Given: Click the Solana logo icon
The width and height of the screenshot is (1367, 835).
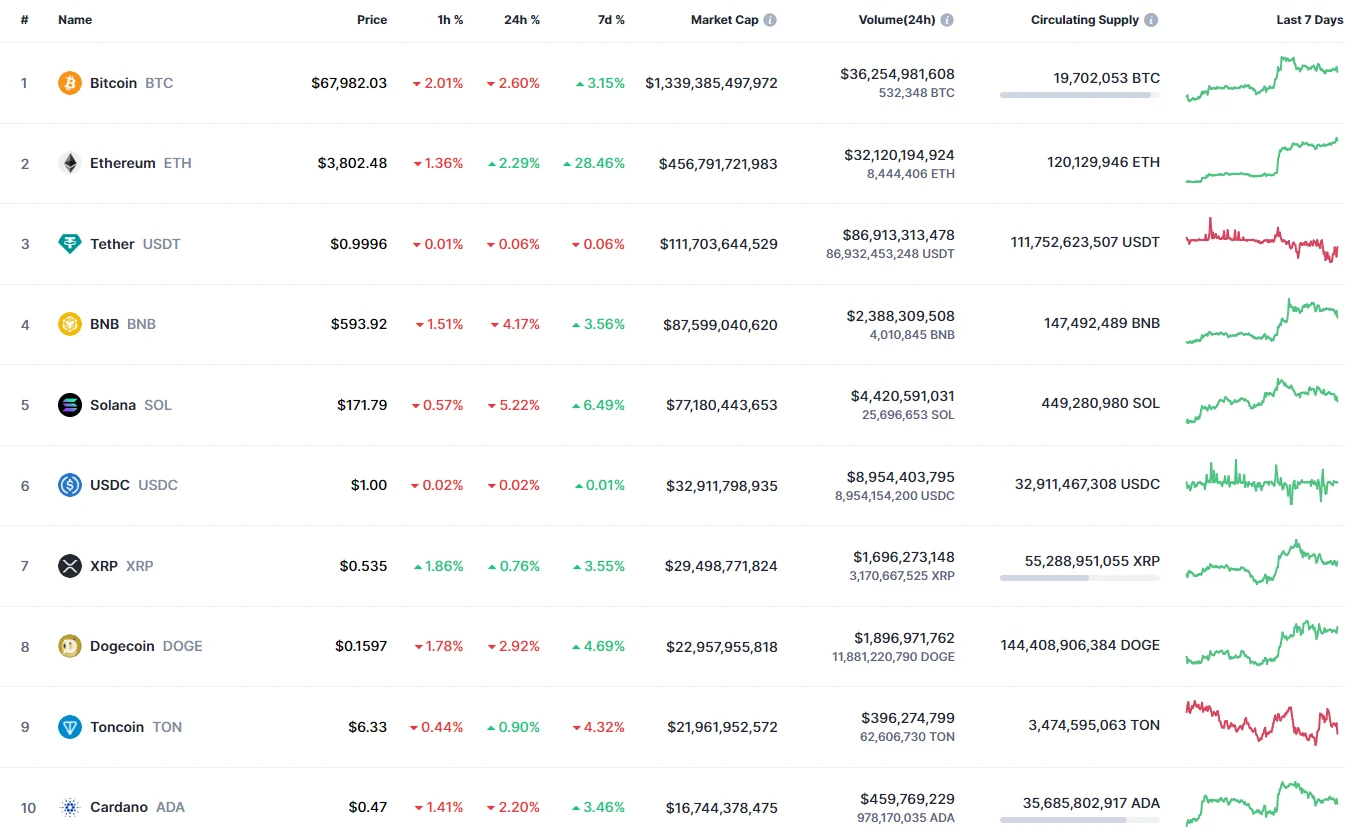Looking at the screenshot, I should [x=70, y=405].
